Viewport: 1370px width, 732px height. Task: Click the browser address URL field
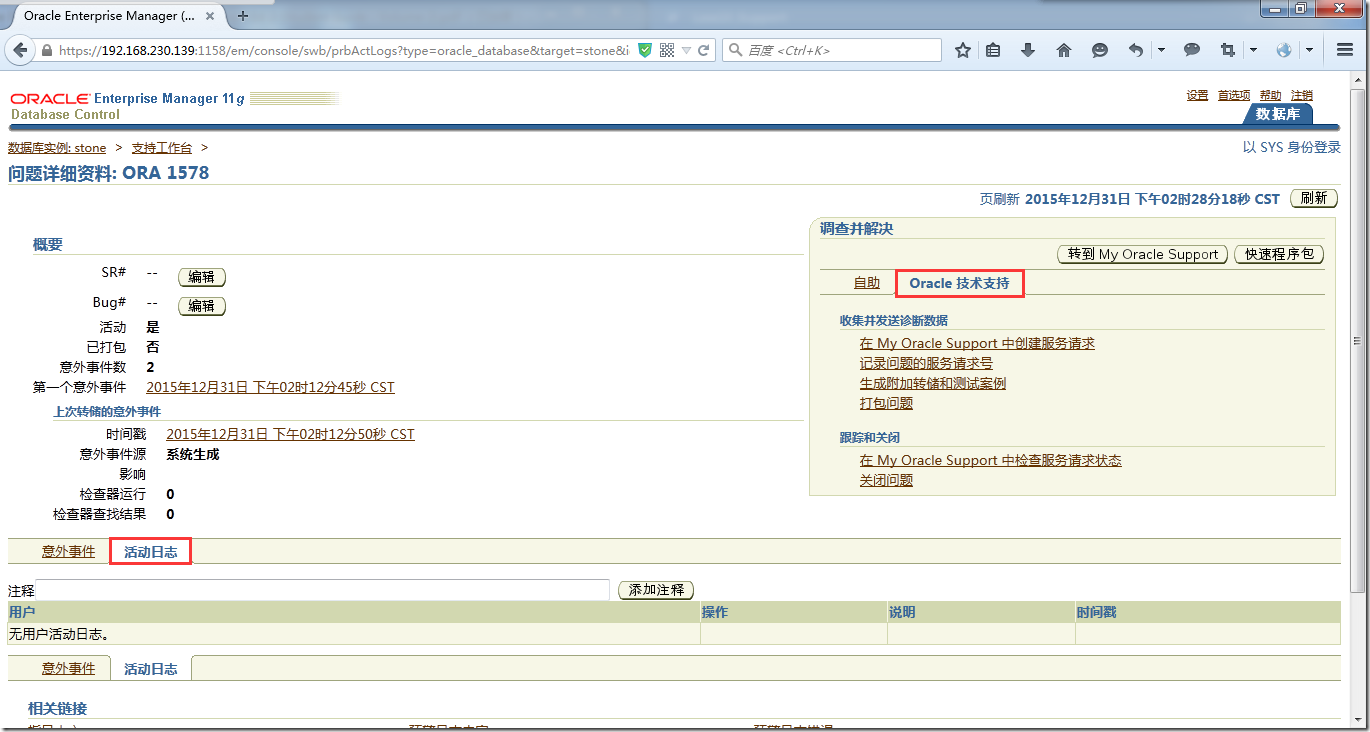click(x=343, y=50)
